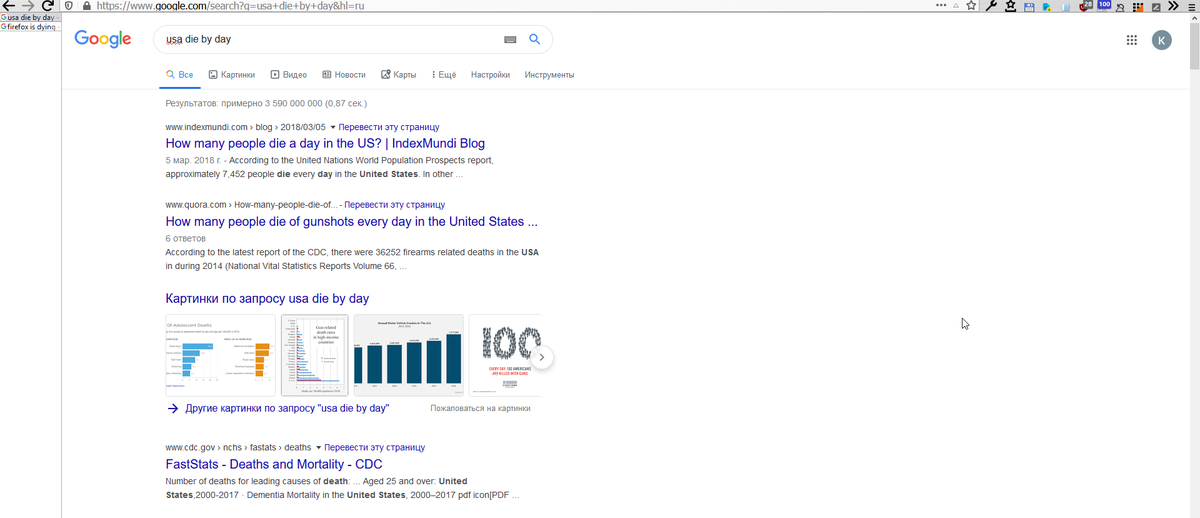
Task: Open tracking protection shield icon
Action: pos(69,6)
